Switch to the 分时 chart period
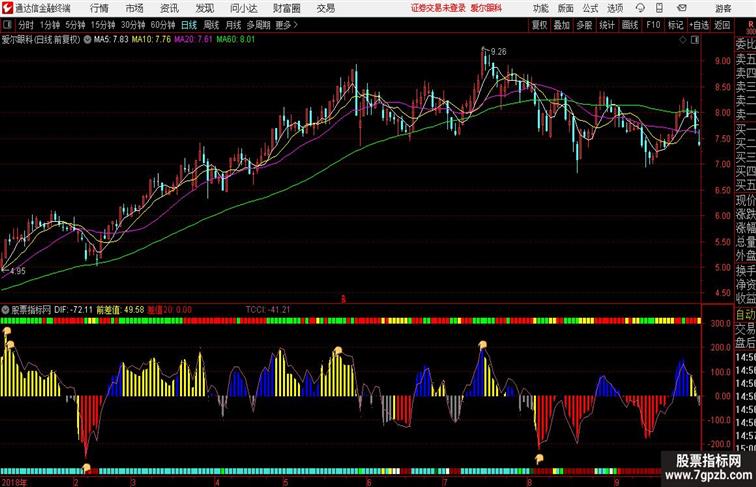 pos(26,25)
